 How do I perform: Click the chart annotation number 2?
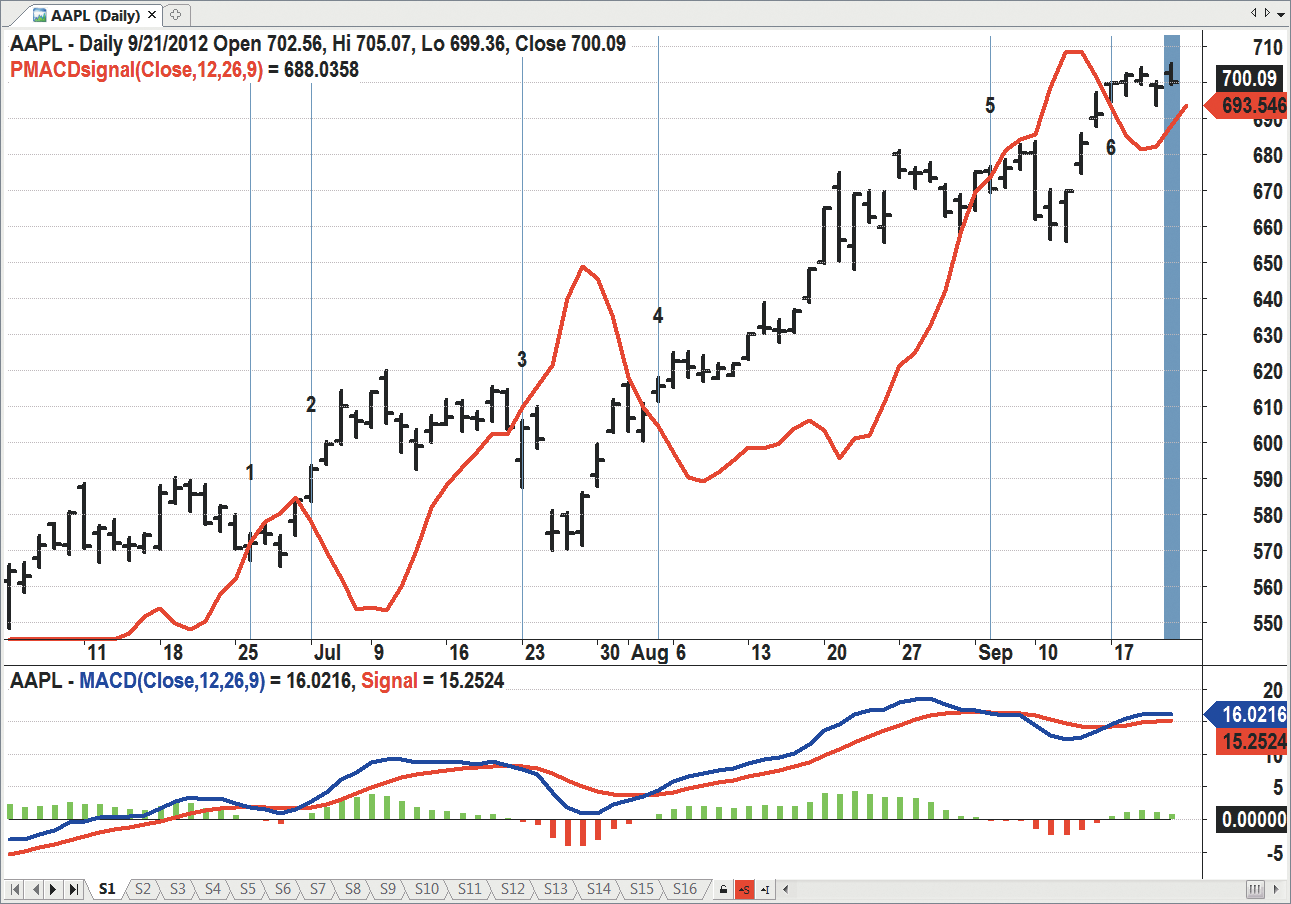311,405
